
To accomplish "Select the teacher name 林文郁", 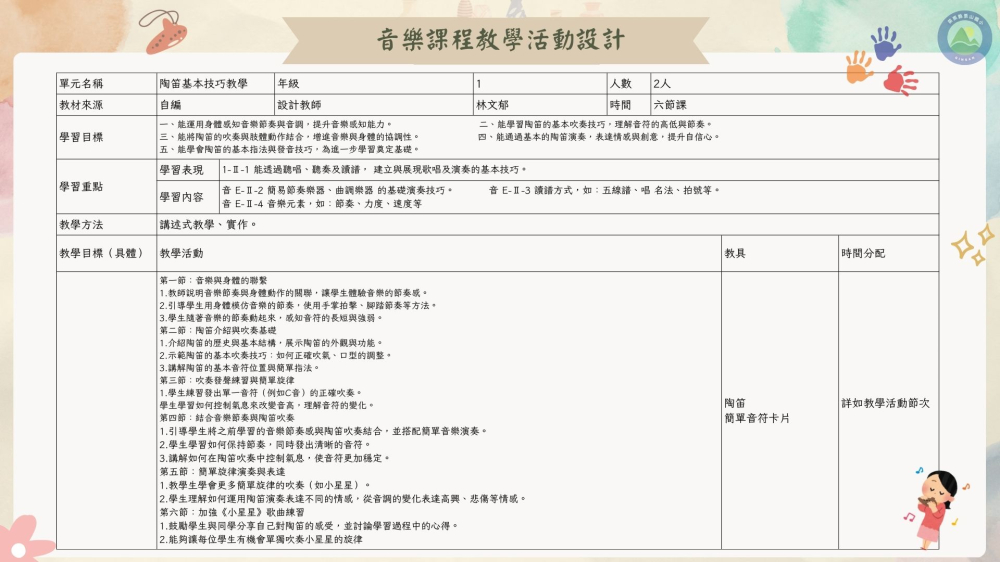I will pyautogui.click(x=492, y=105).
